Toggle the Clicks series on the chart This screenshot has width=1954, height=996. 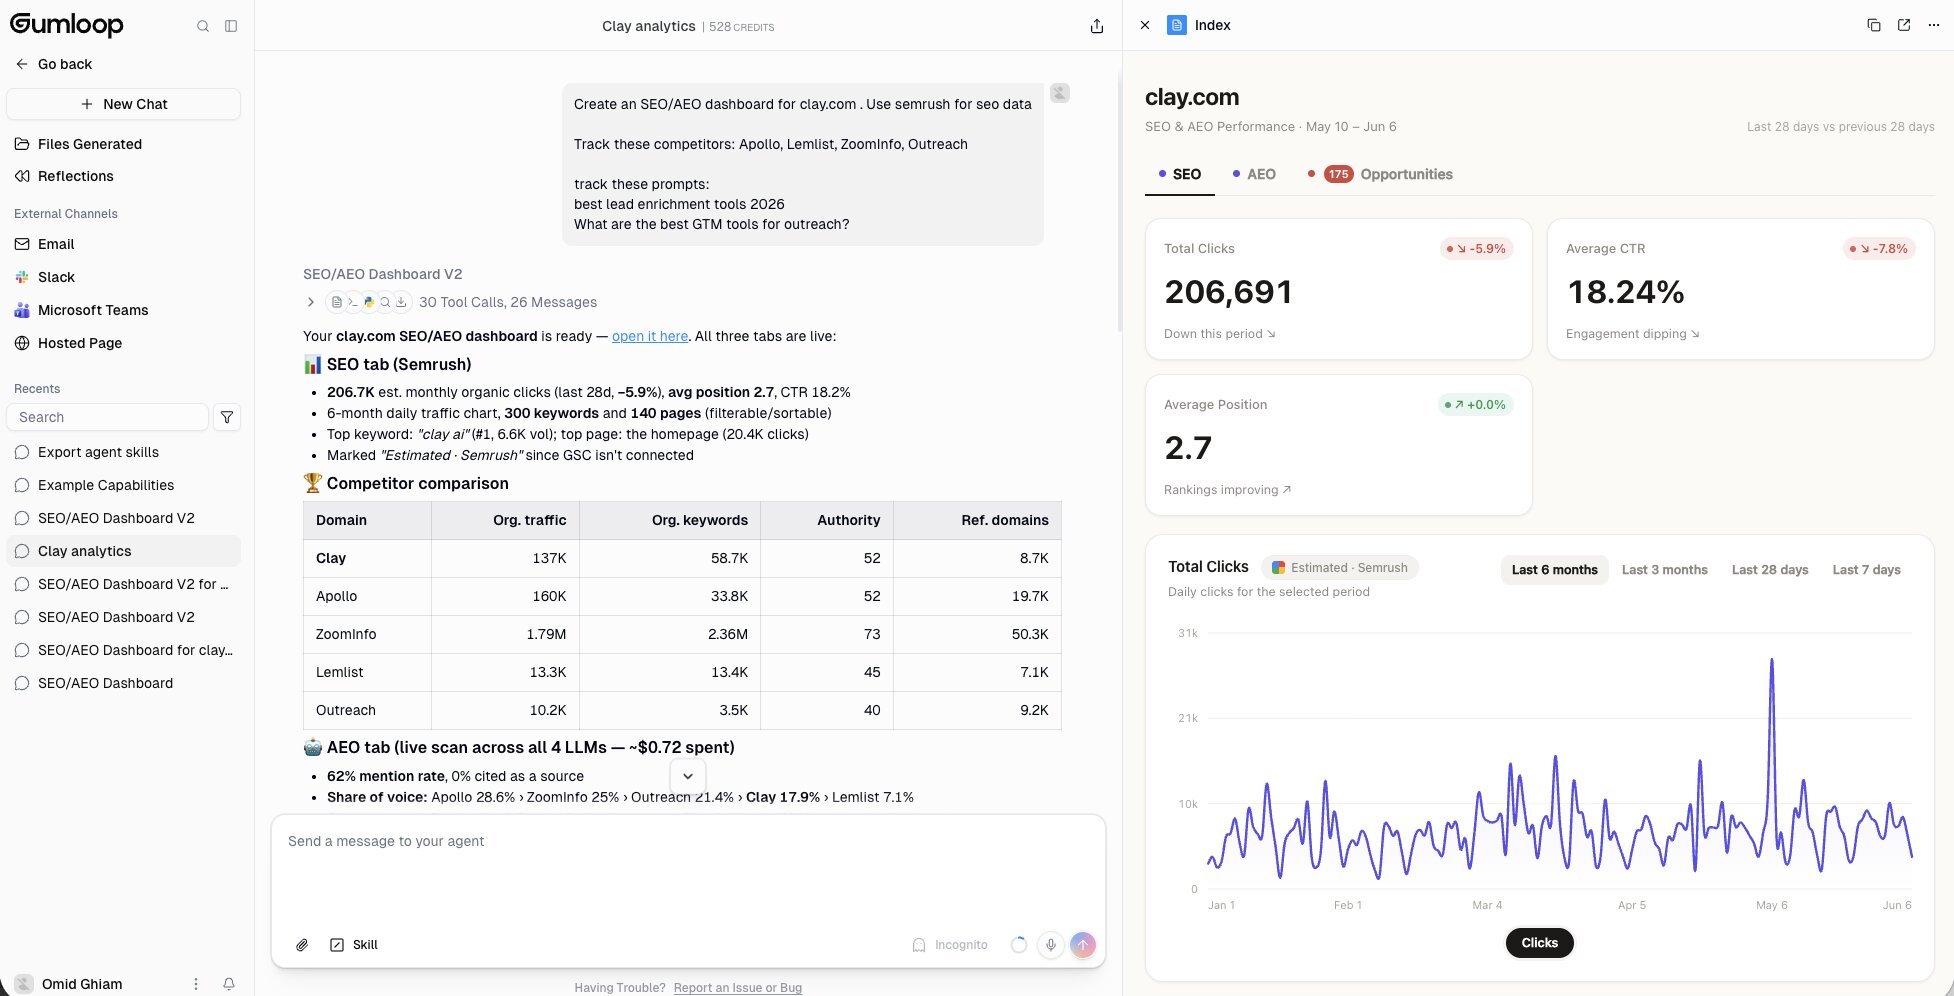coord(1540,943)
